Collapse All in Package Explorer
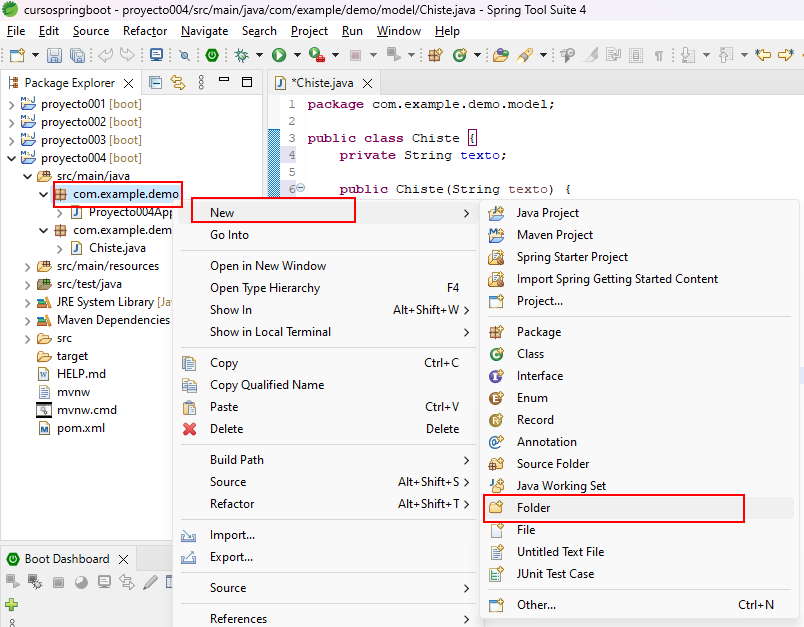 (155, 83)
